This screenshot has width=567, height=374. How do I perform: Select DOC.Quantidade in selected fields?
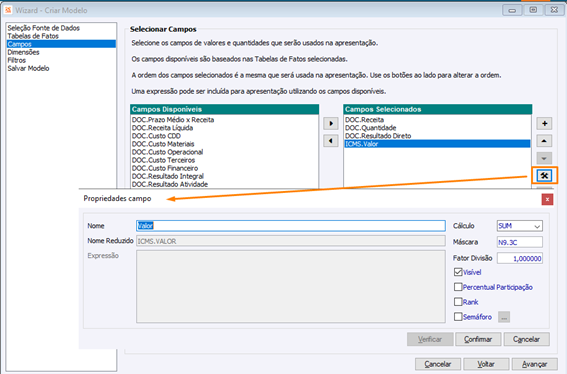[371, 128]
